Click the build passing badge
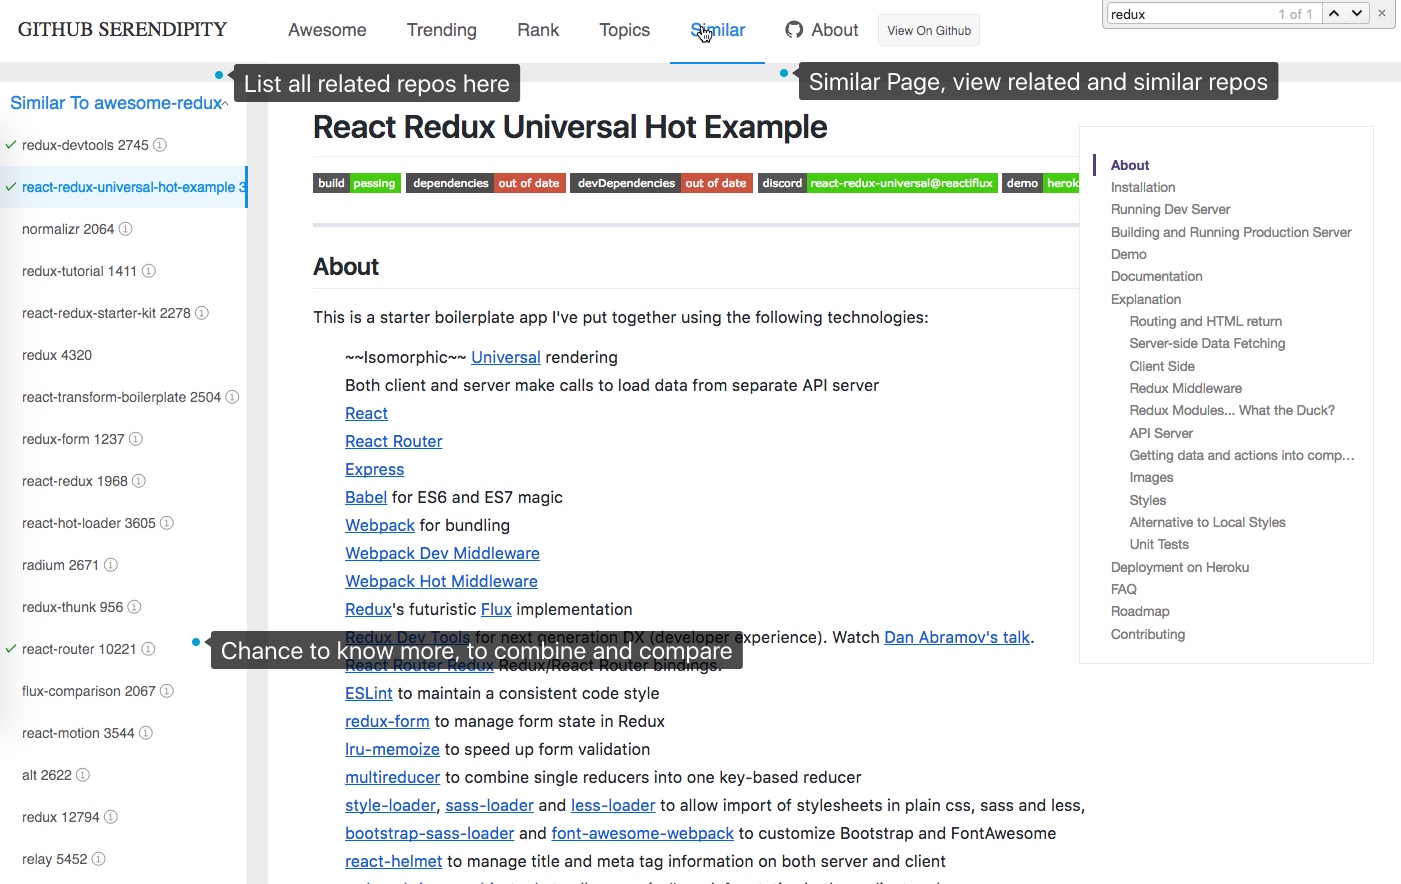 coord(357,183)
